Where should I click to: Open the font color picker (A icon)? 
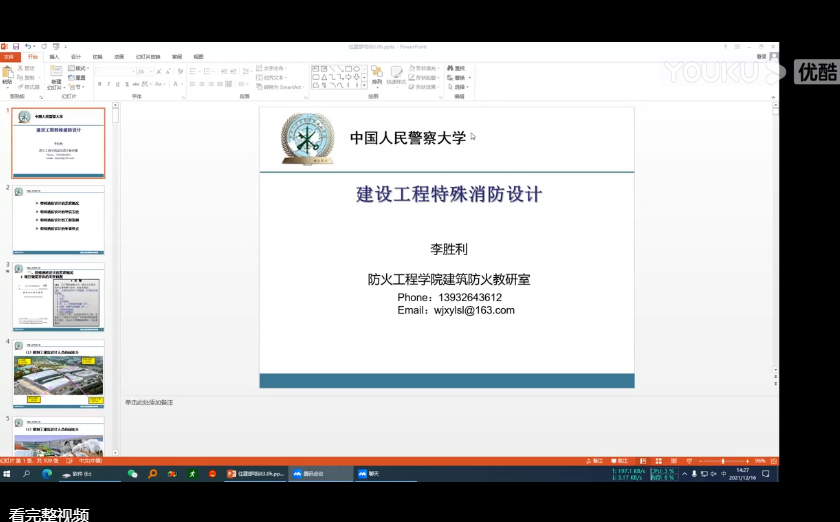pos(176,84)
